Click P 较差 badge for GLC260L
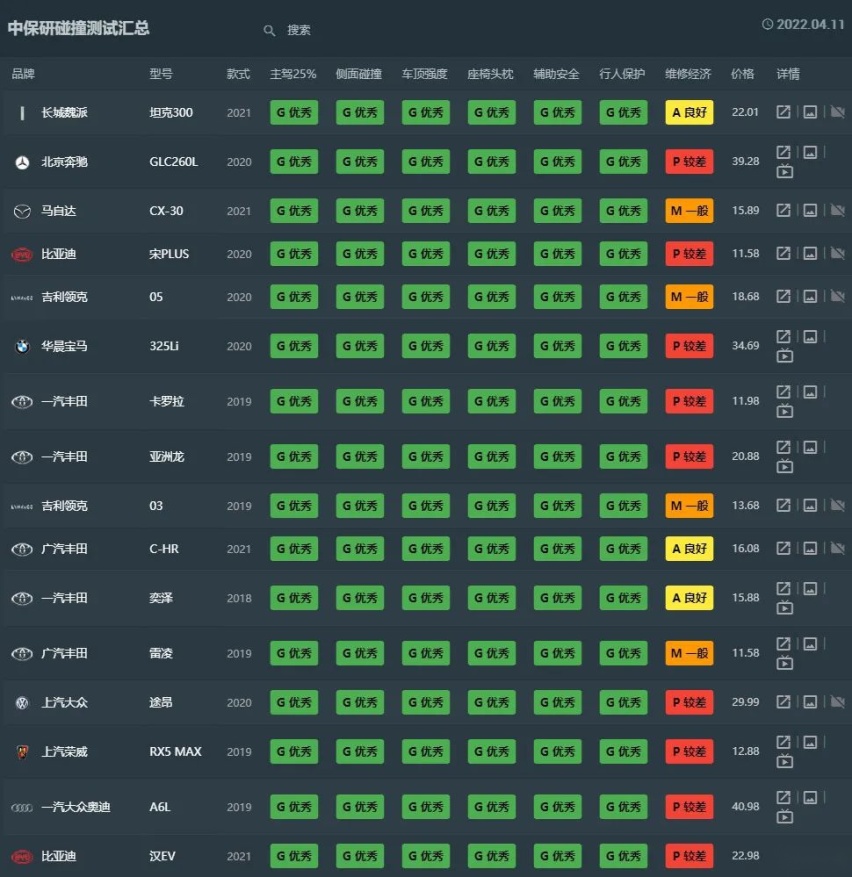Screen dimensions: 852x877 [689, 162]
